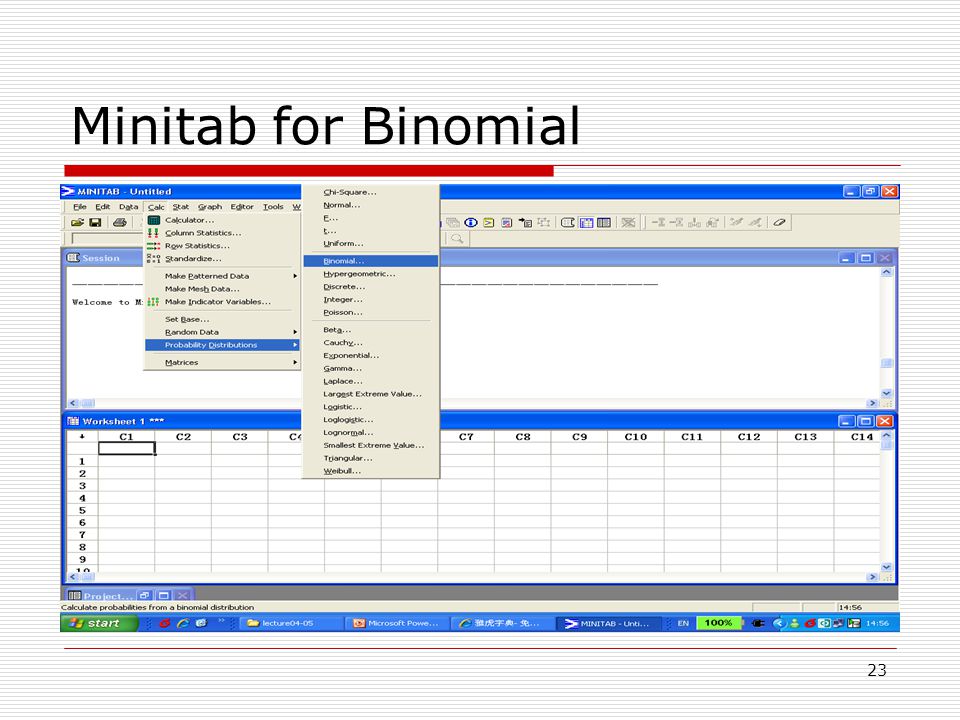This screenshot has width=960, height=720.
Task: Click the Help info icon in toolbar
Action: 471,222
